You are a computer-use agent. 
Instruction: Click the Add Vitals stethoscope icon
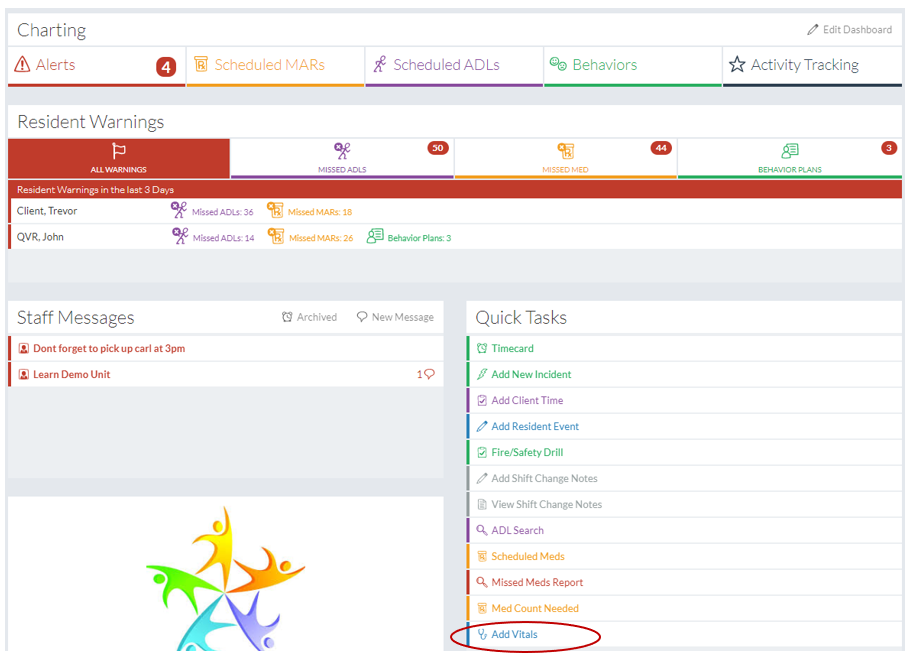click(482, 634)
